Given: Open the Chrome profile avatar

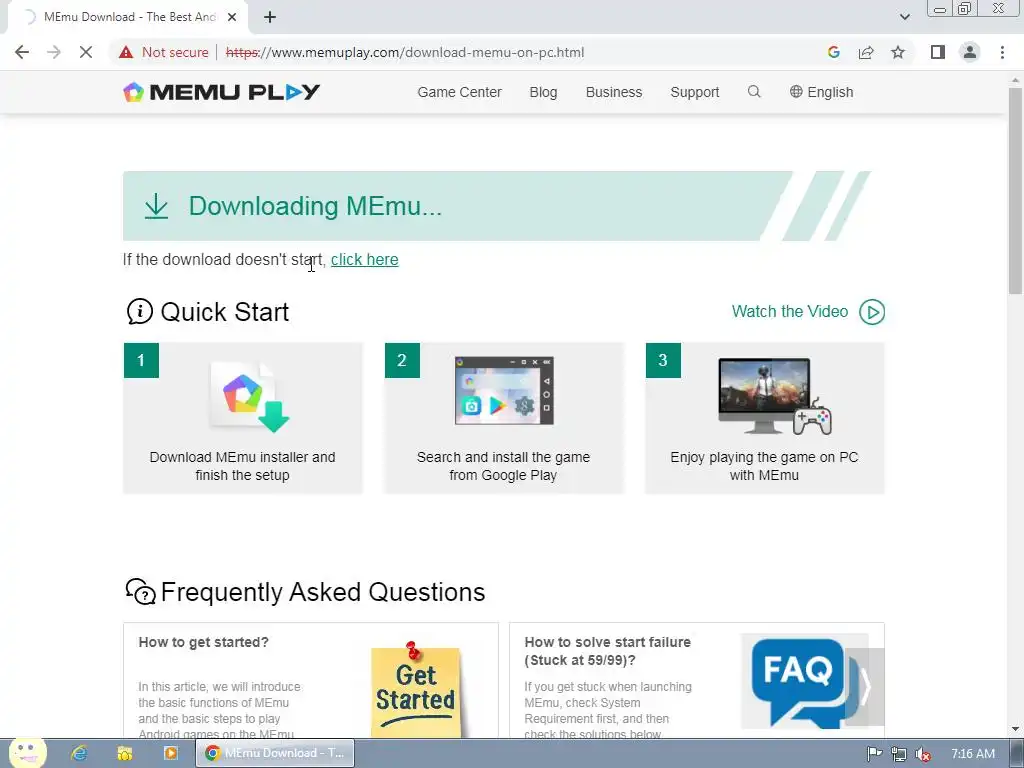Looking at the screenshot, I should click(970, 52).
